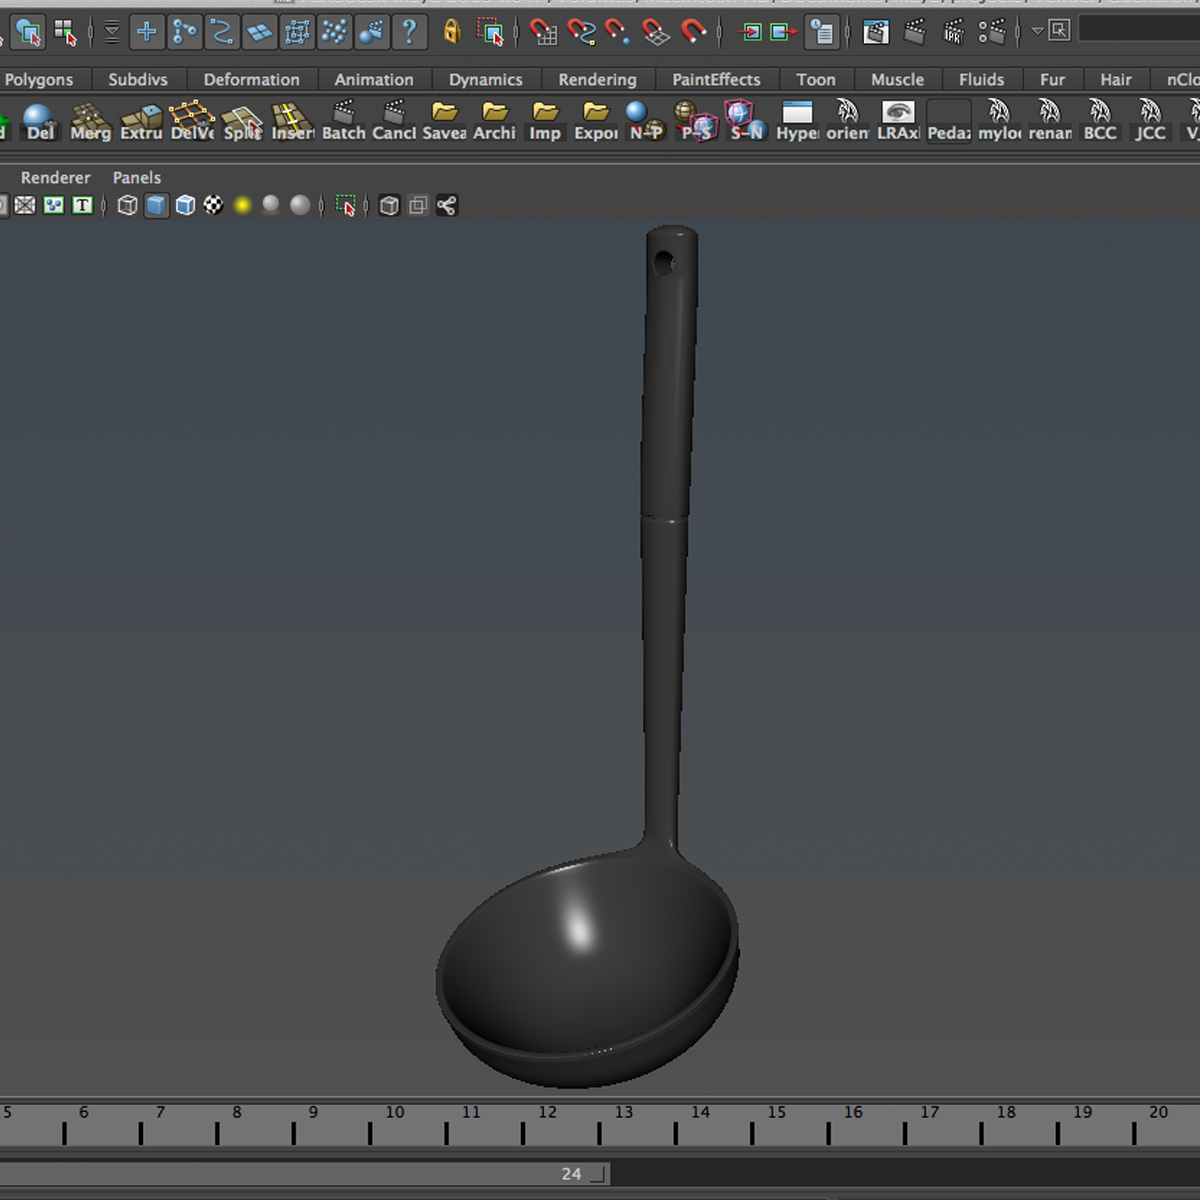Image resolution: width=1200 pixels, height=1200 pixels.
Task: Toggle the handles selection mask plus icon
Action: (146, 32)
